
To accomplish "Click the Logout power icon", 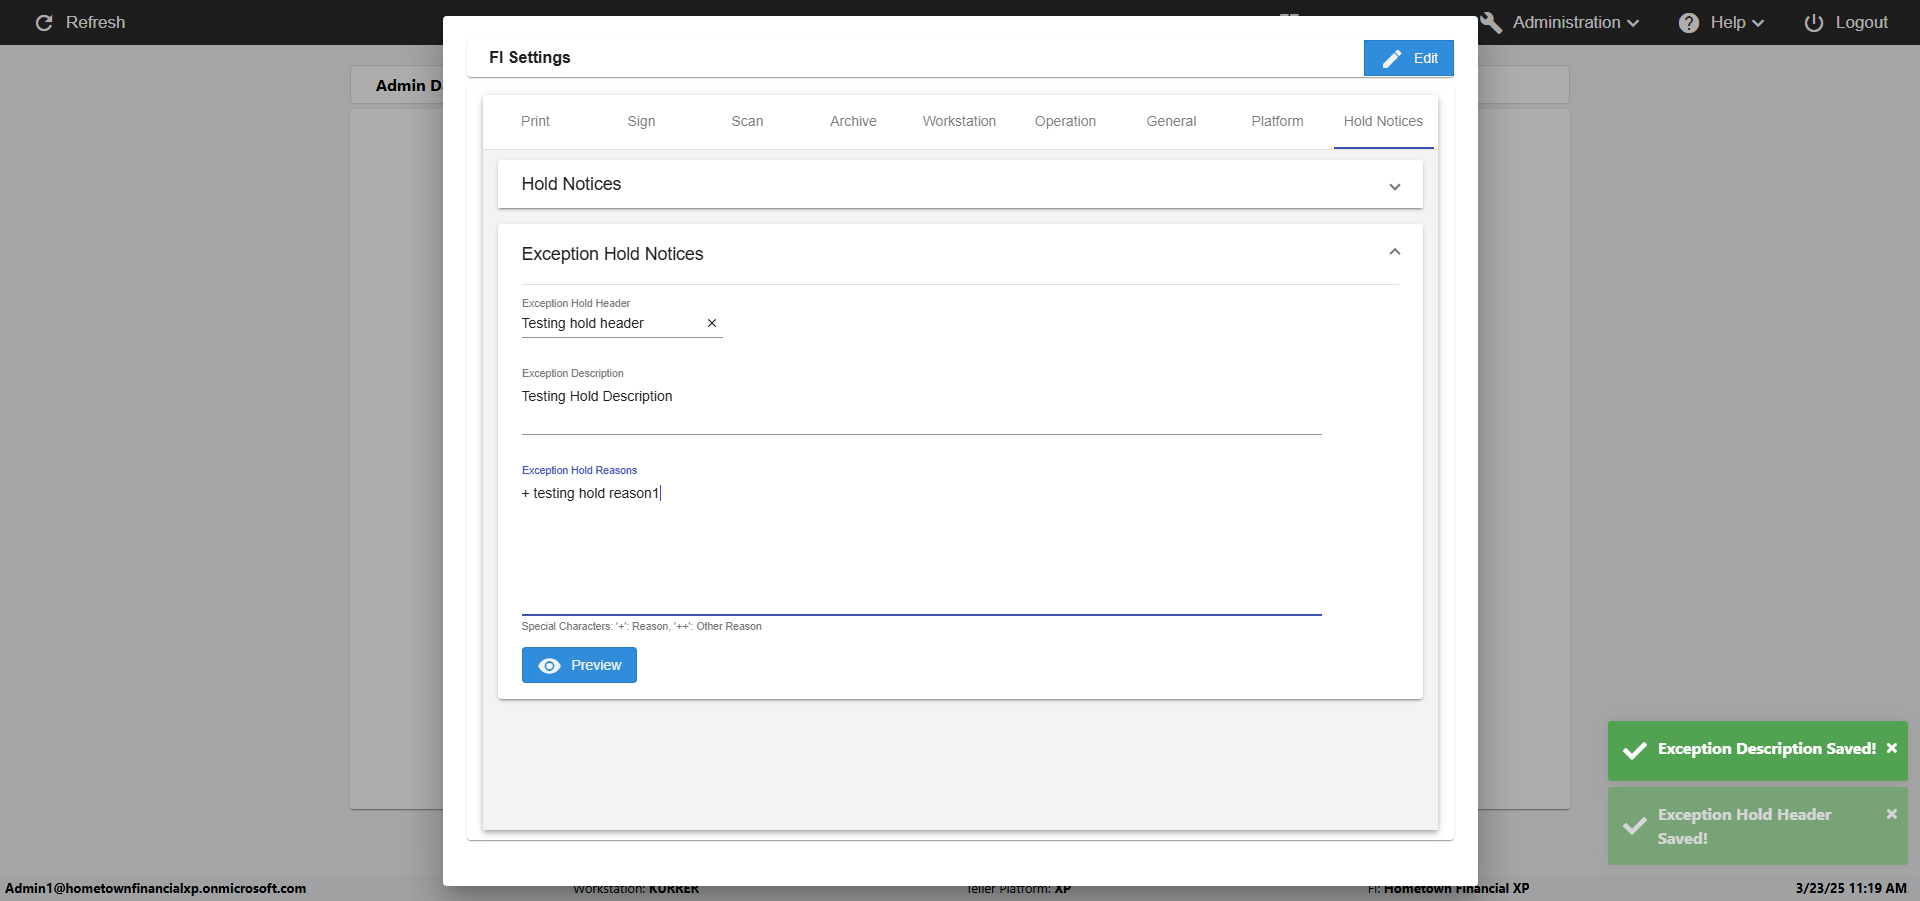I will point(1814,23).
